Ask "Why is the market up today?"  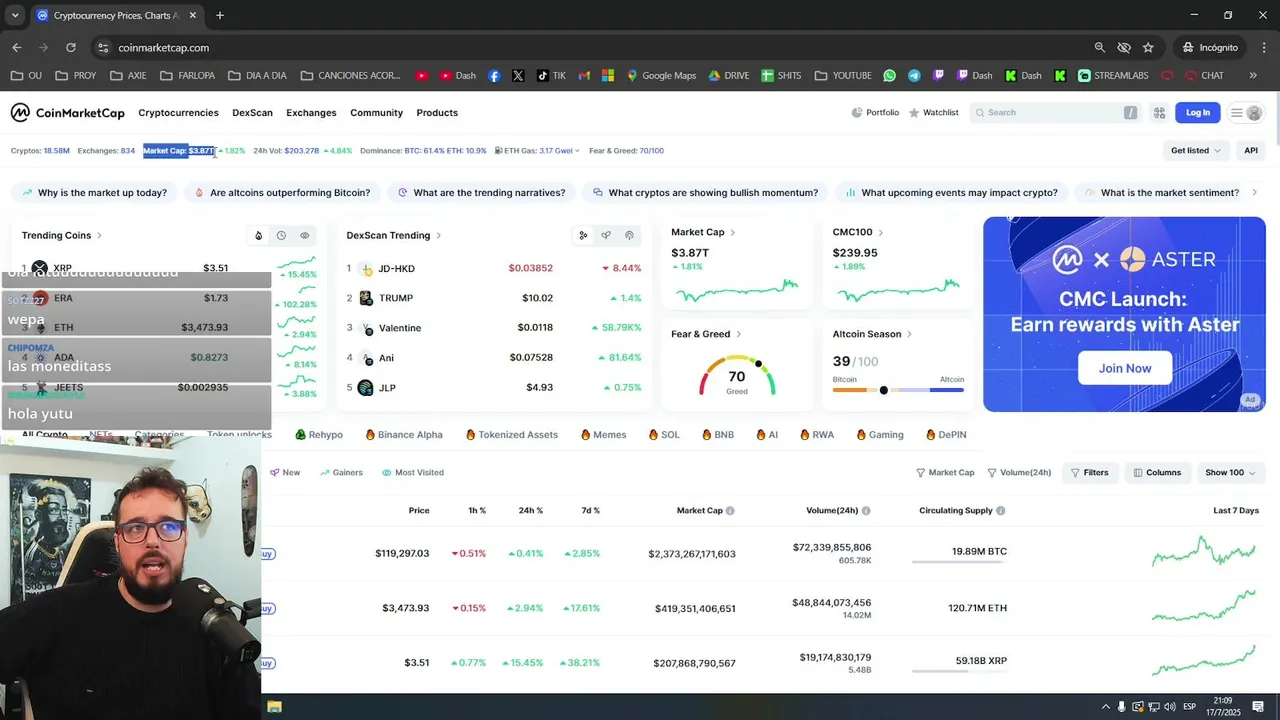(x=94, y=193)
